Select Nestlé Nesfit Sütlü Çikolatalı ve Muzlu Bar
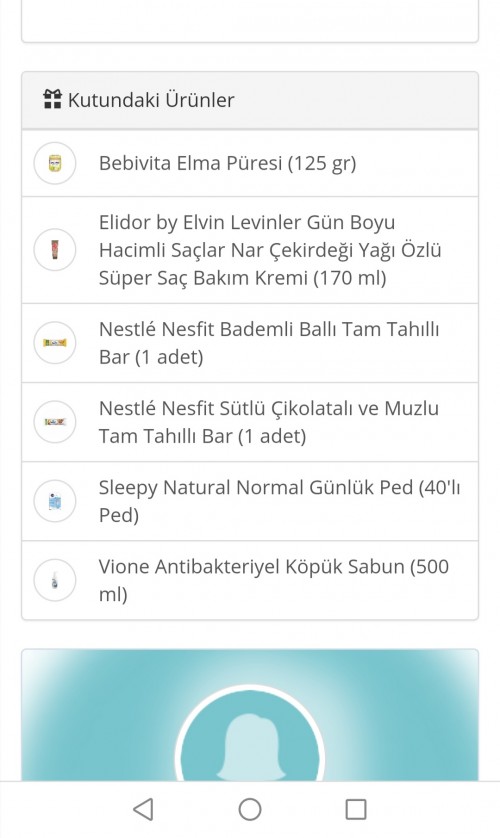This screenshot has width=500, height=838. pyautogui.click(x=269, y=422)
